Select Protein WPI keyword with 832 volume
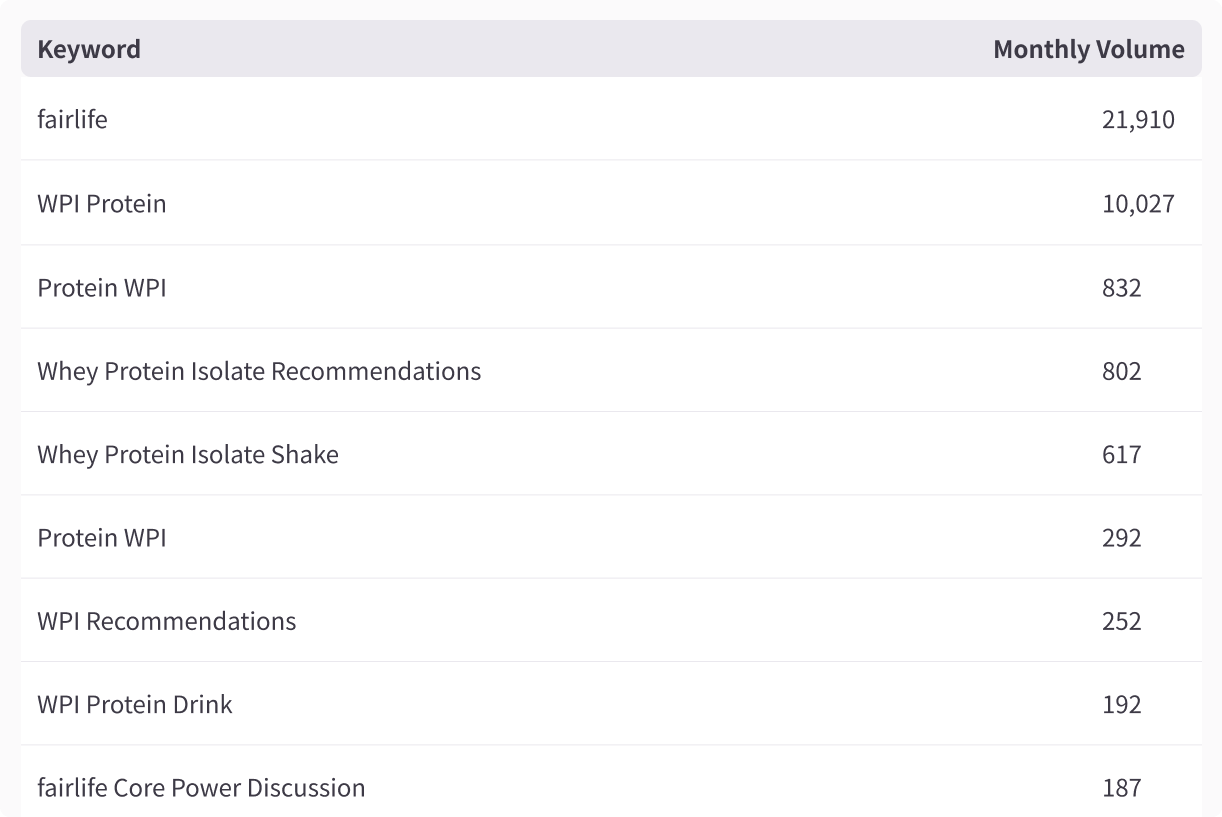This screenshot has height=817, width=1222. pyautogui.click(x=102, y=287)
